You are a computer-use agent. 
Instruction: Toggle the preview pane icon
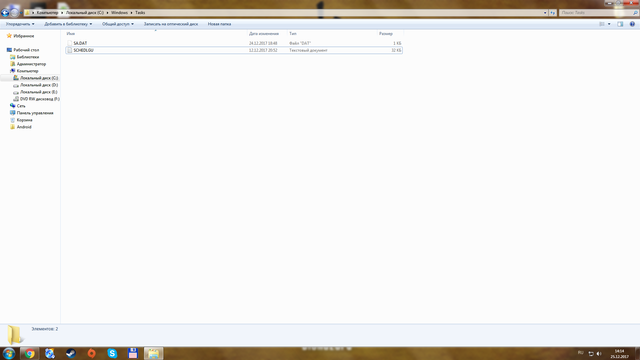pyautogui.click(x=620, y=24)
